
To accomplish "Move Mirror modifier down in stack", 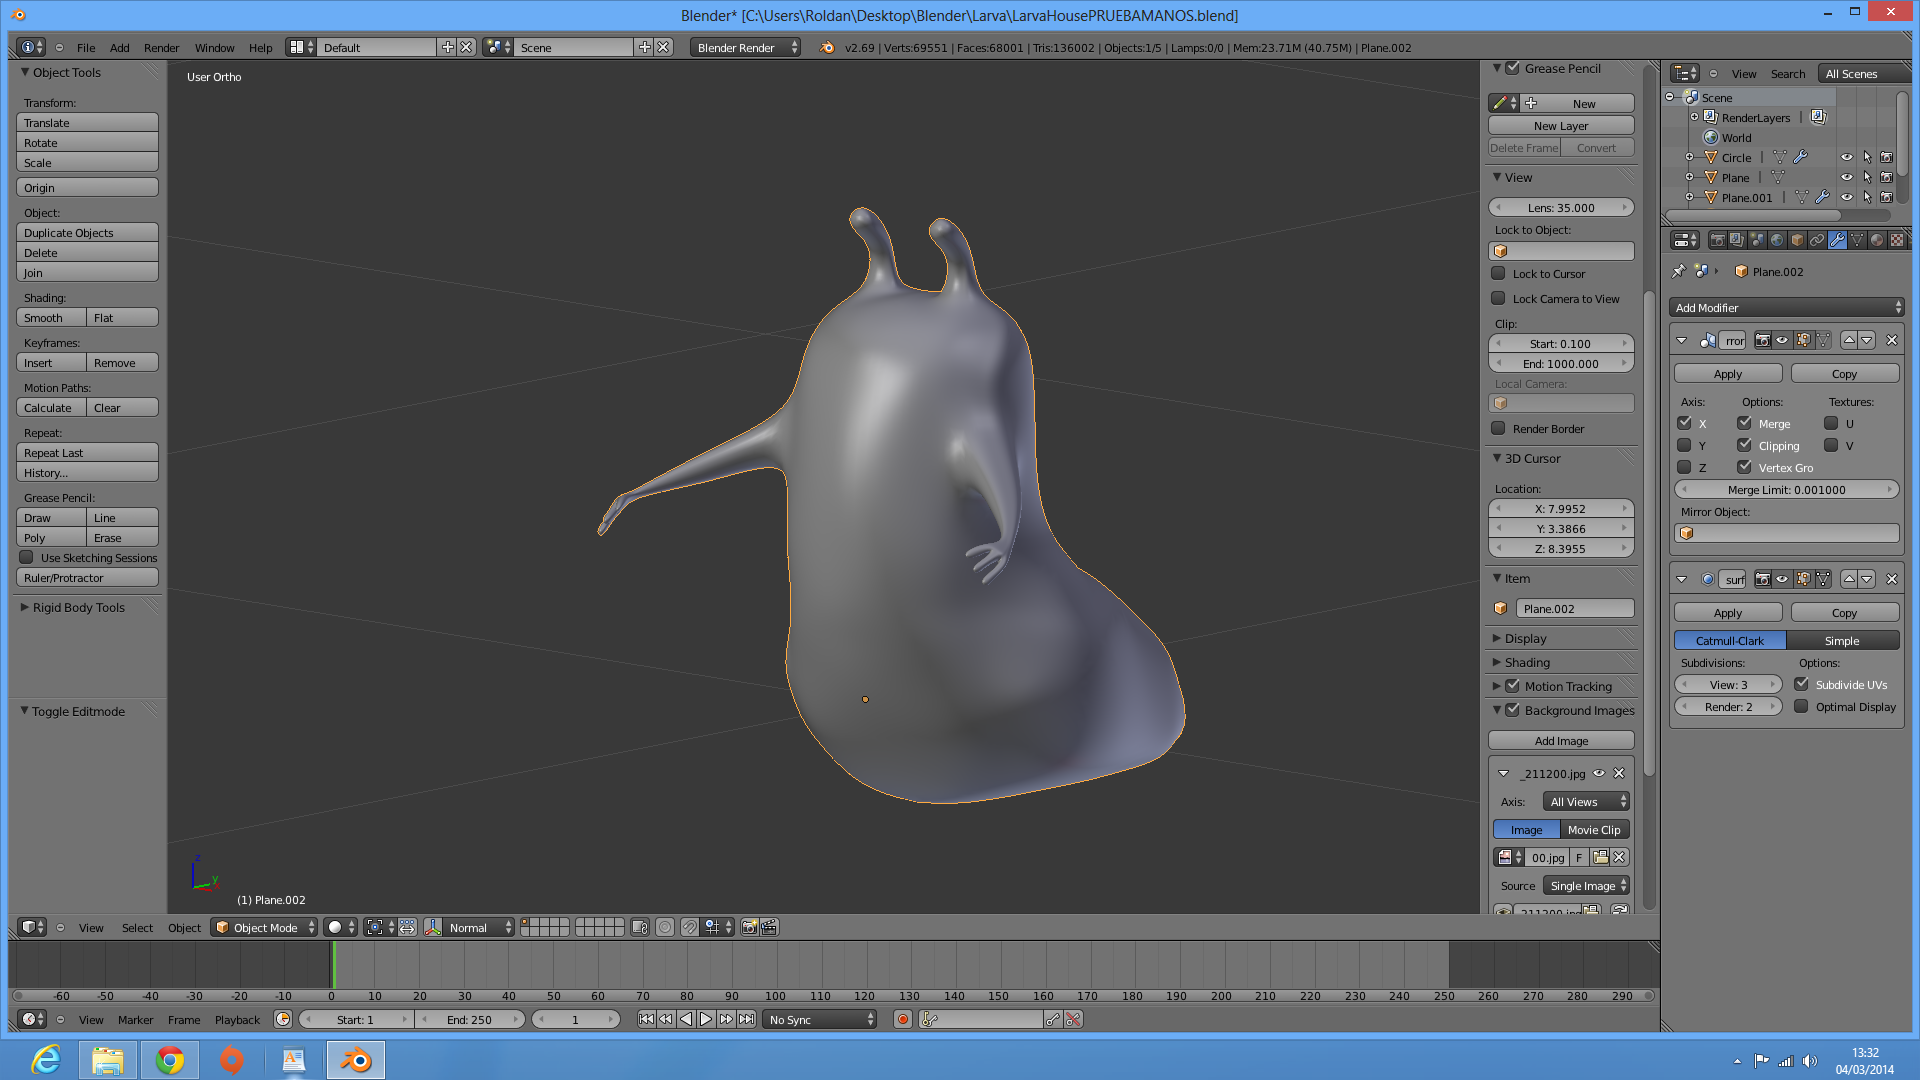I will point(1867,340).
